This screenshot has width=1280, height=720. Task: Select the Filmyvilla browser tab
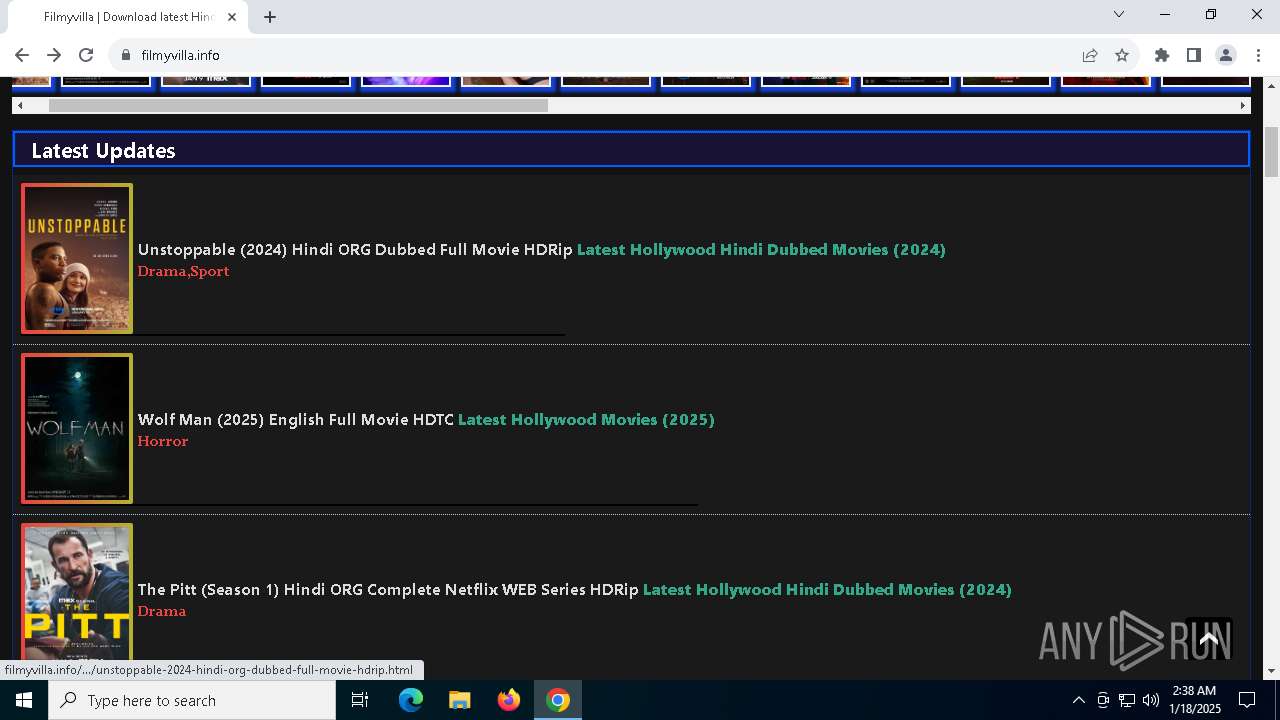128,17
